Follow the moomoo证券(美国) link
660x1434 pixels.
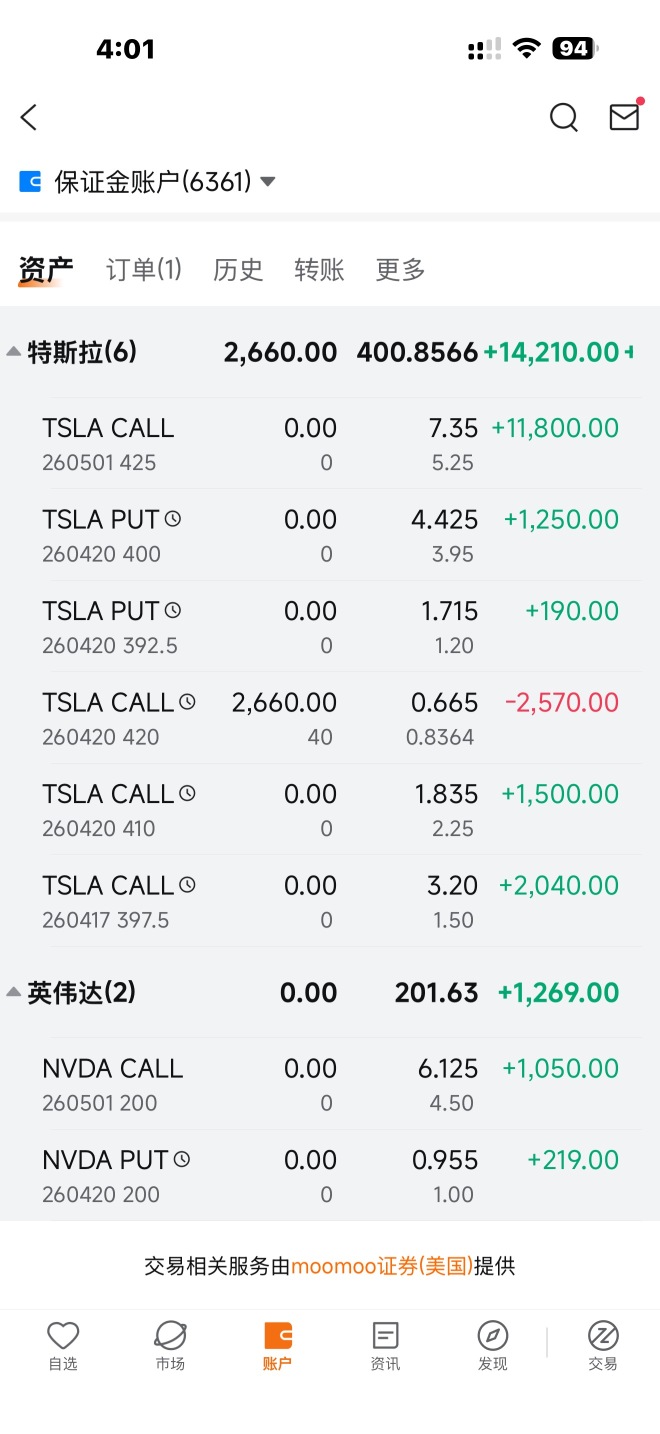coord(382,1266)
